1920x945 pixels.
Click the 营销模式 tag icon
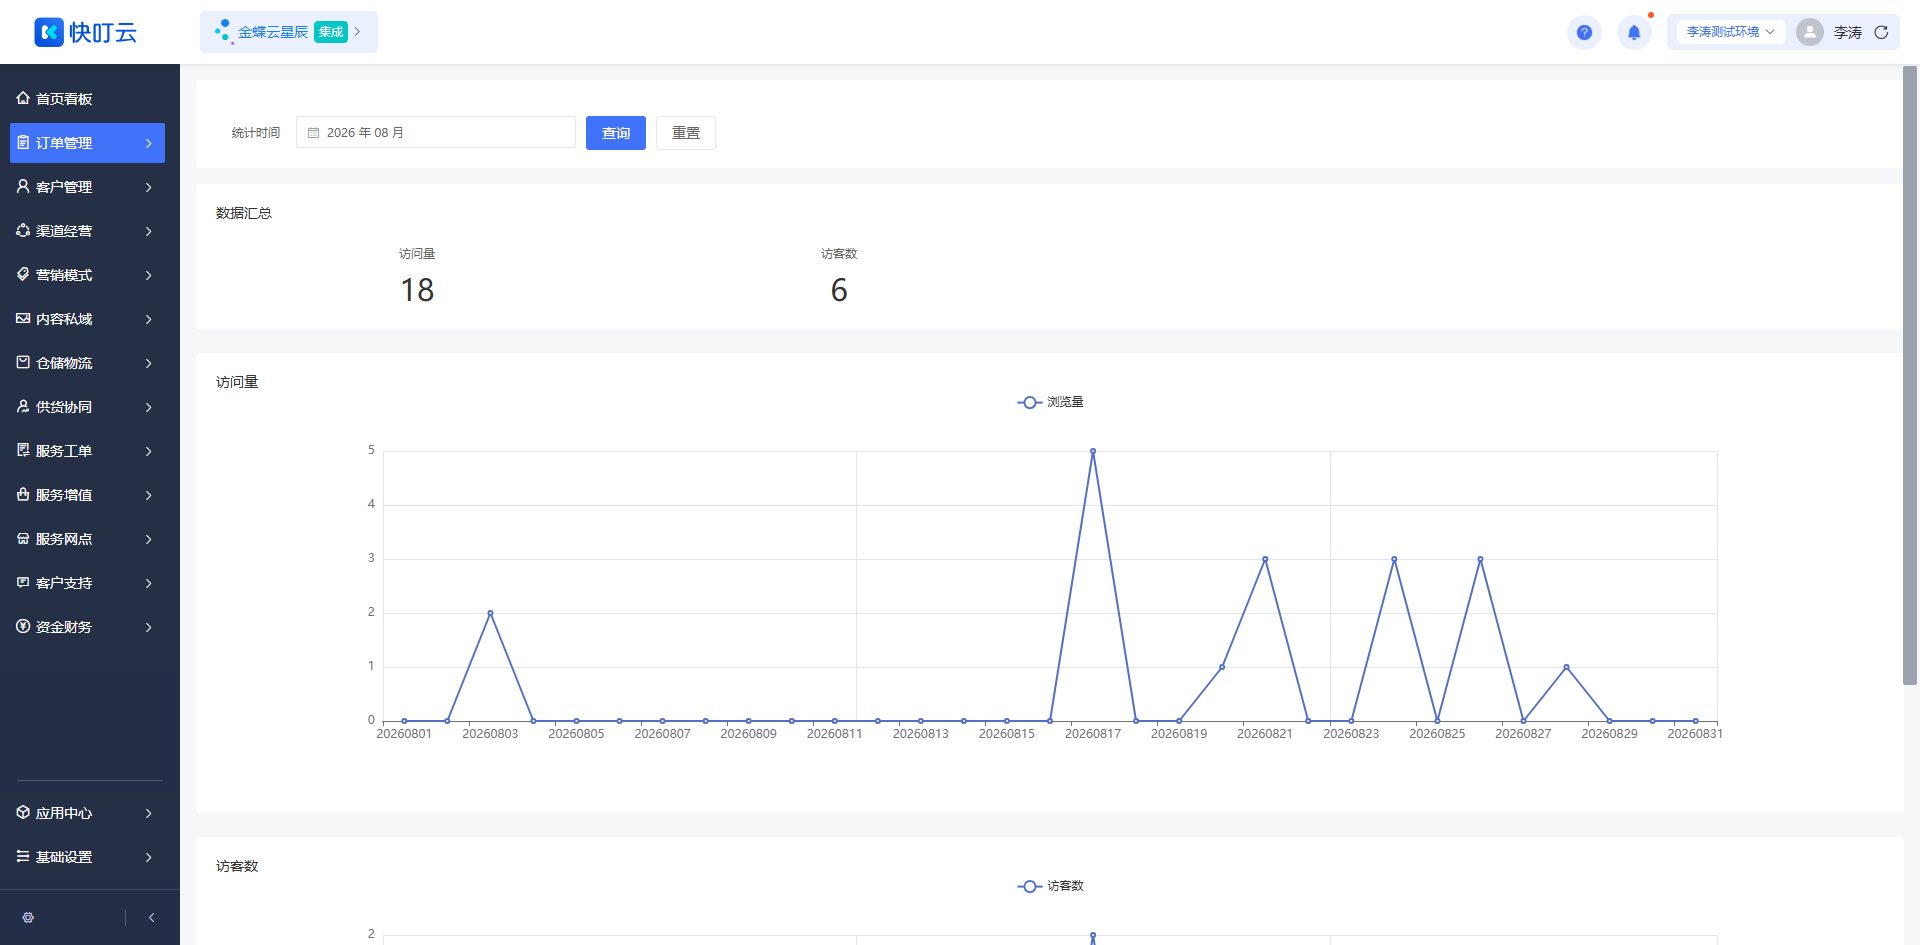tap(23, 274)
